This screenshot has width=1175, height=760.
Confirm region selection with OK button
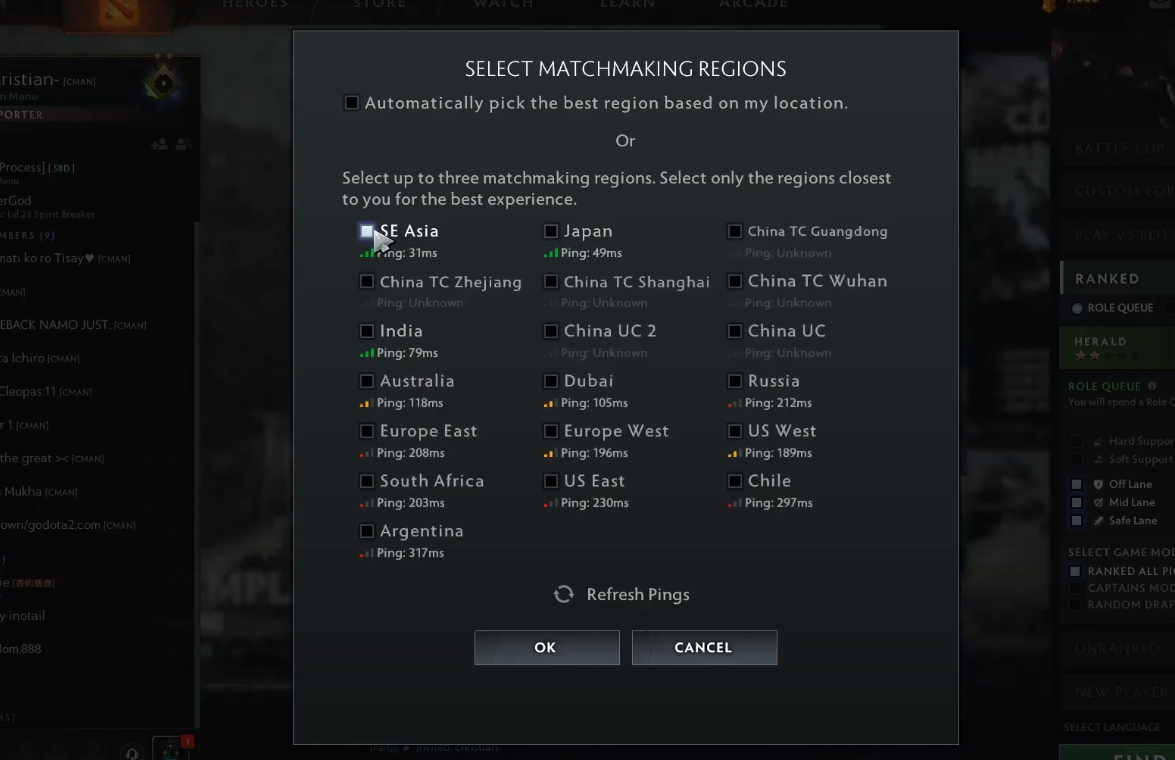point(547,648)
